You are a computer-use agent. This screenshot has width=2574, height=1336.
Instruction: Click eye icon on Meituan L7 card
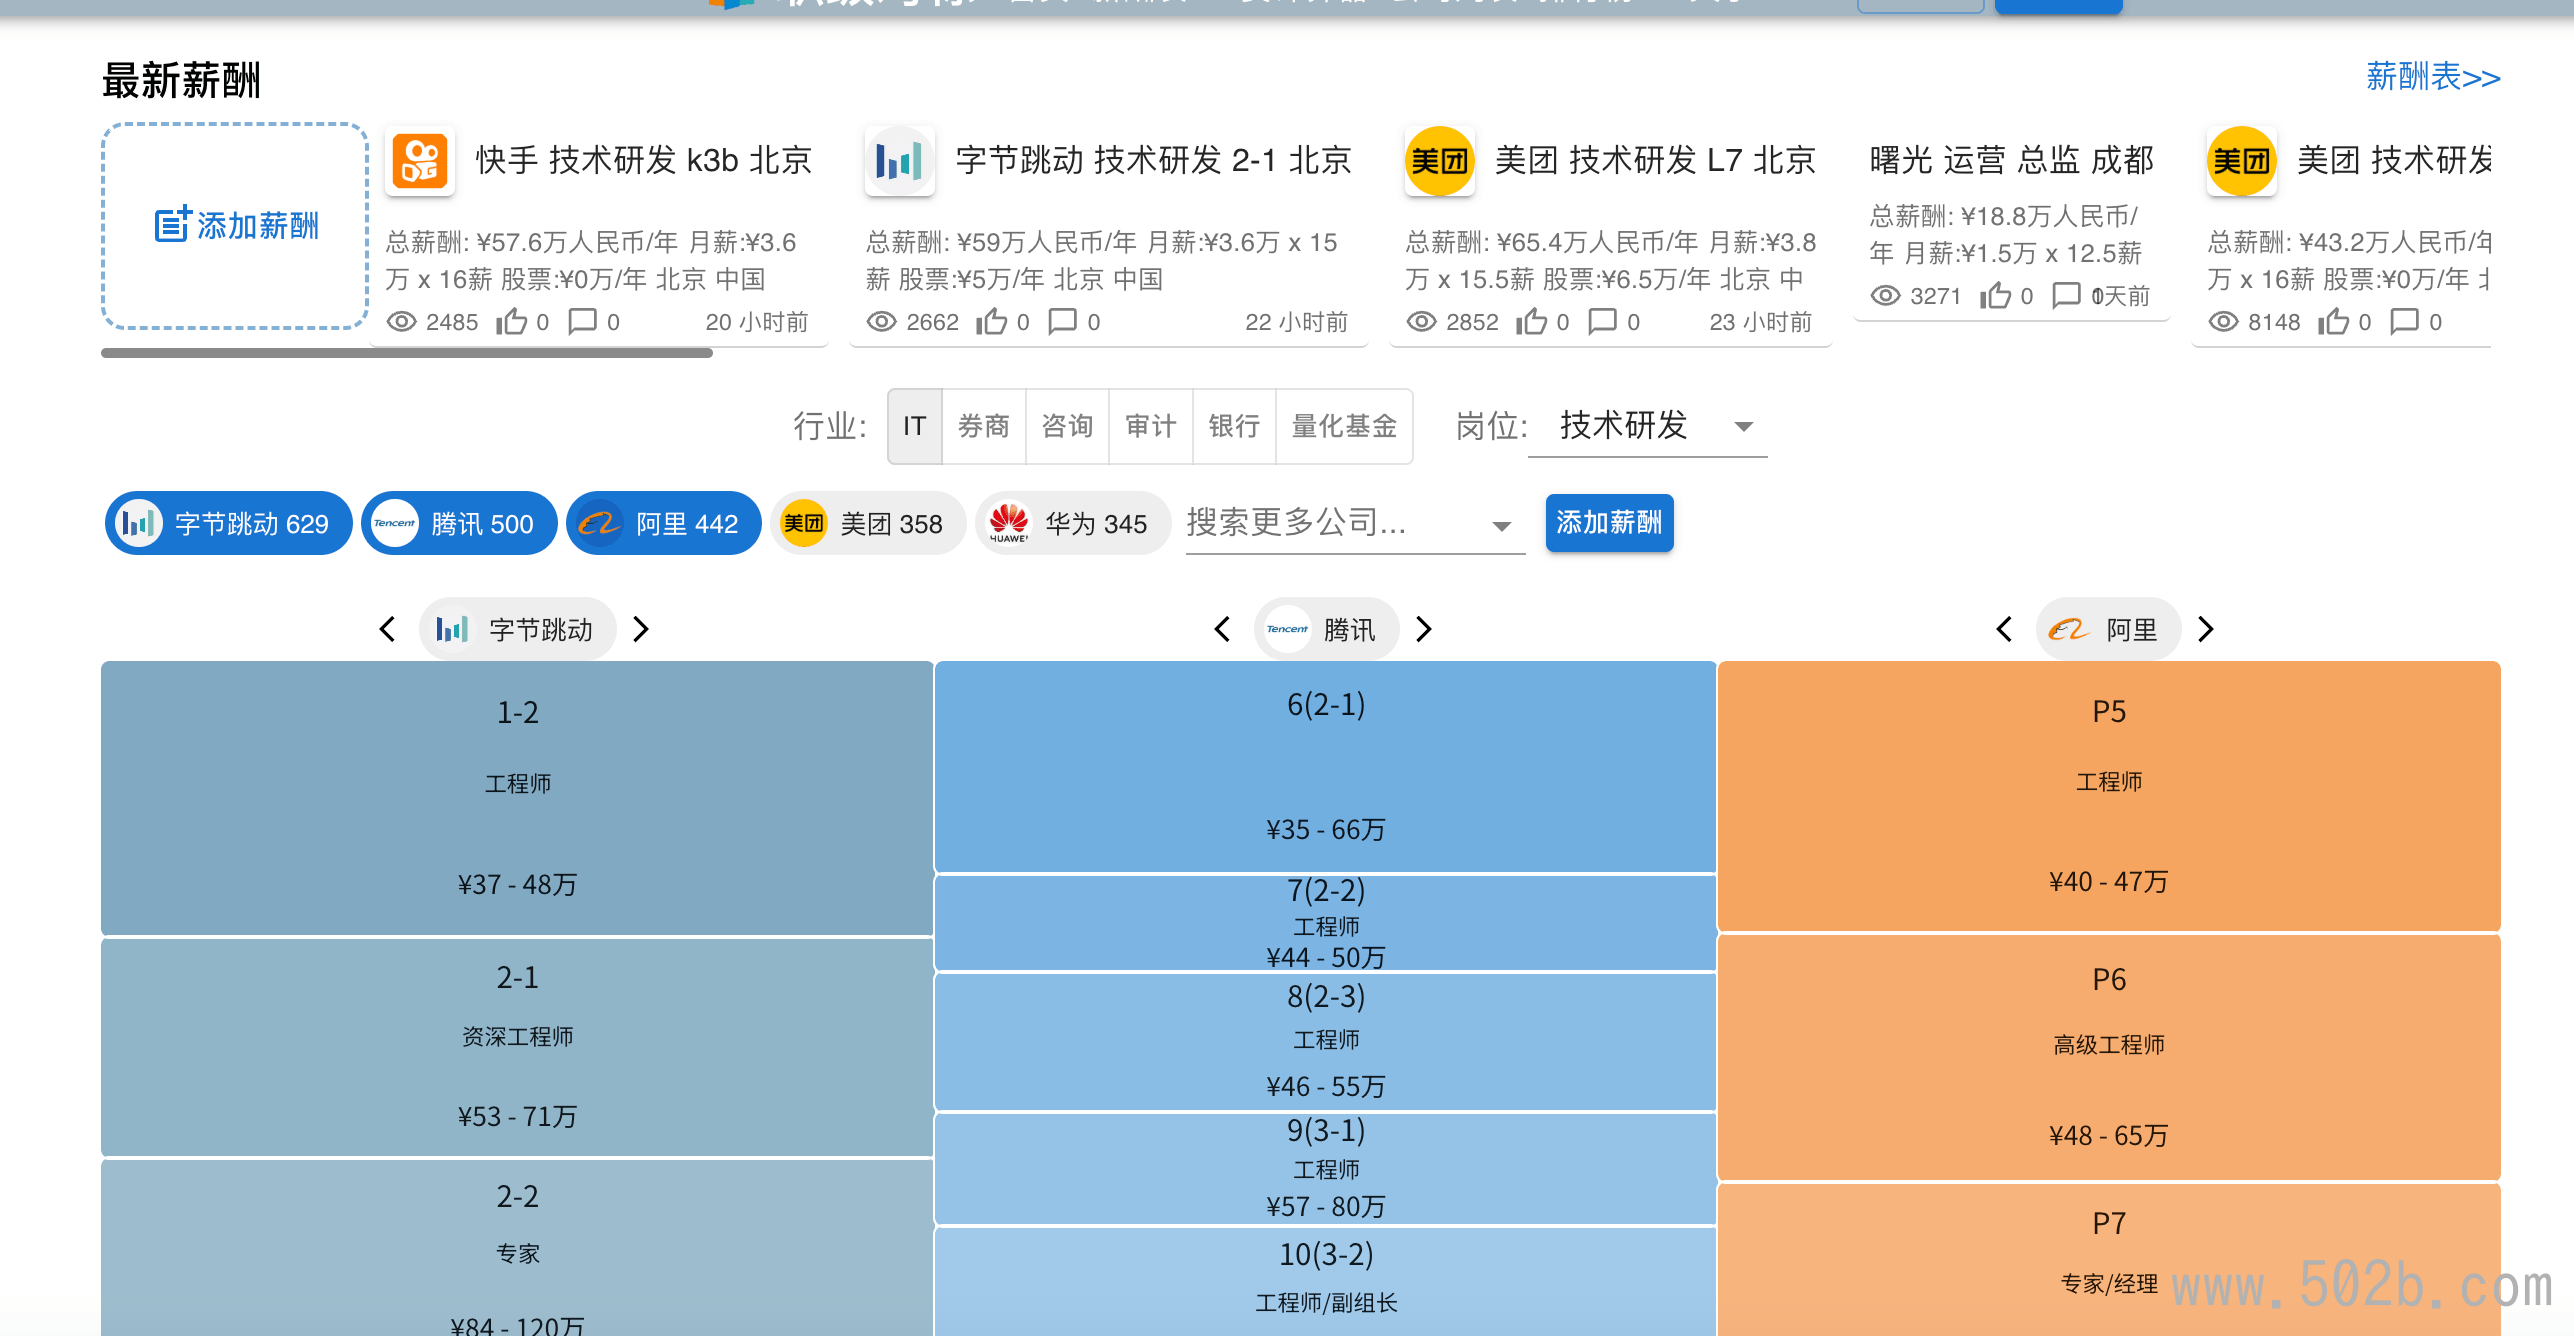click(1421, 322)
